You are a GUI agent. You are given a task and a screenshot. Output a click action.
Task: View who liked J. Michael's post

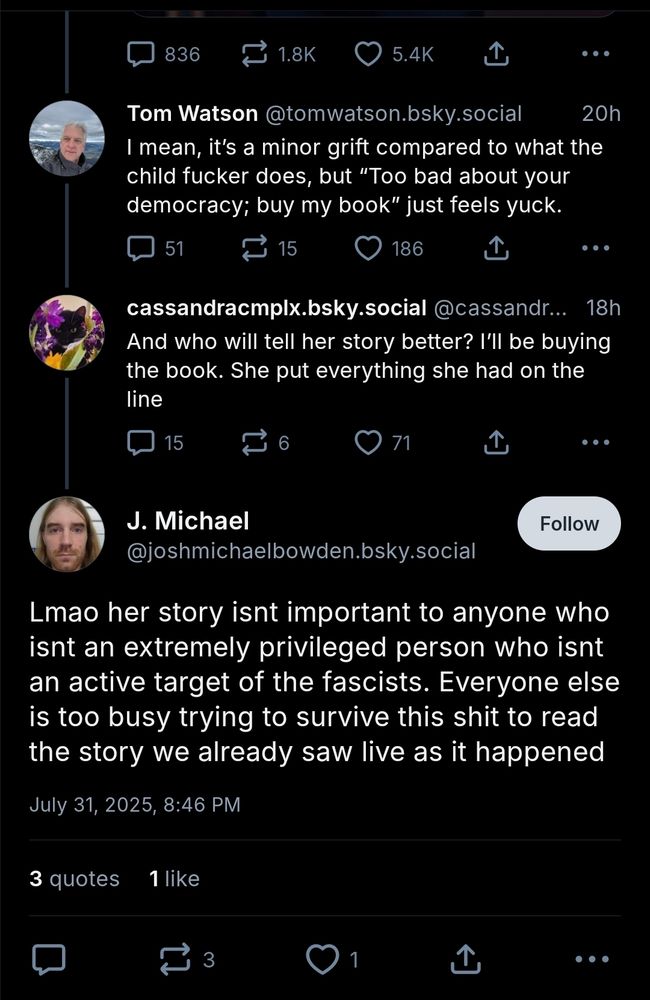(174, 879)
